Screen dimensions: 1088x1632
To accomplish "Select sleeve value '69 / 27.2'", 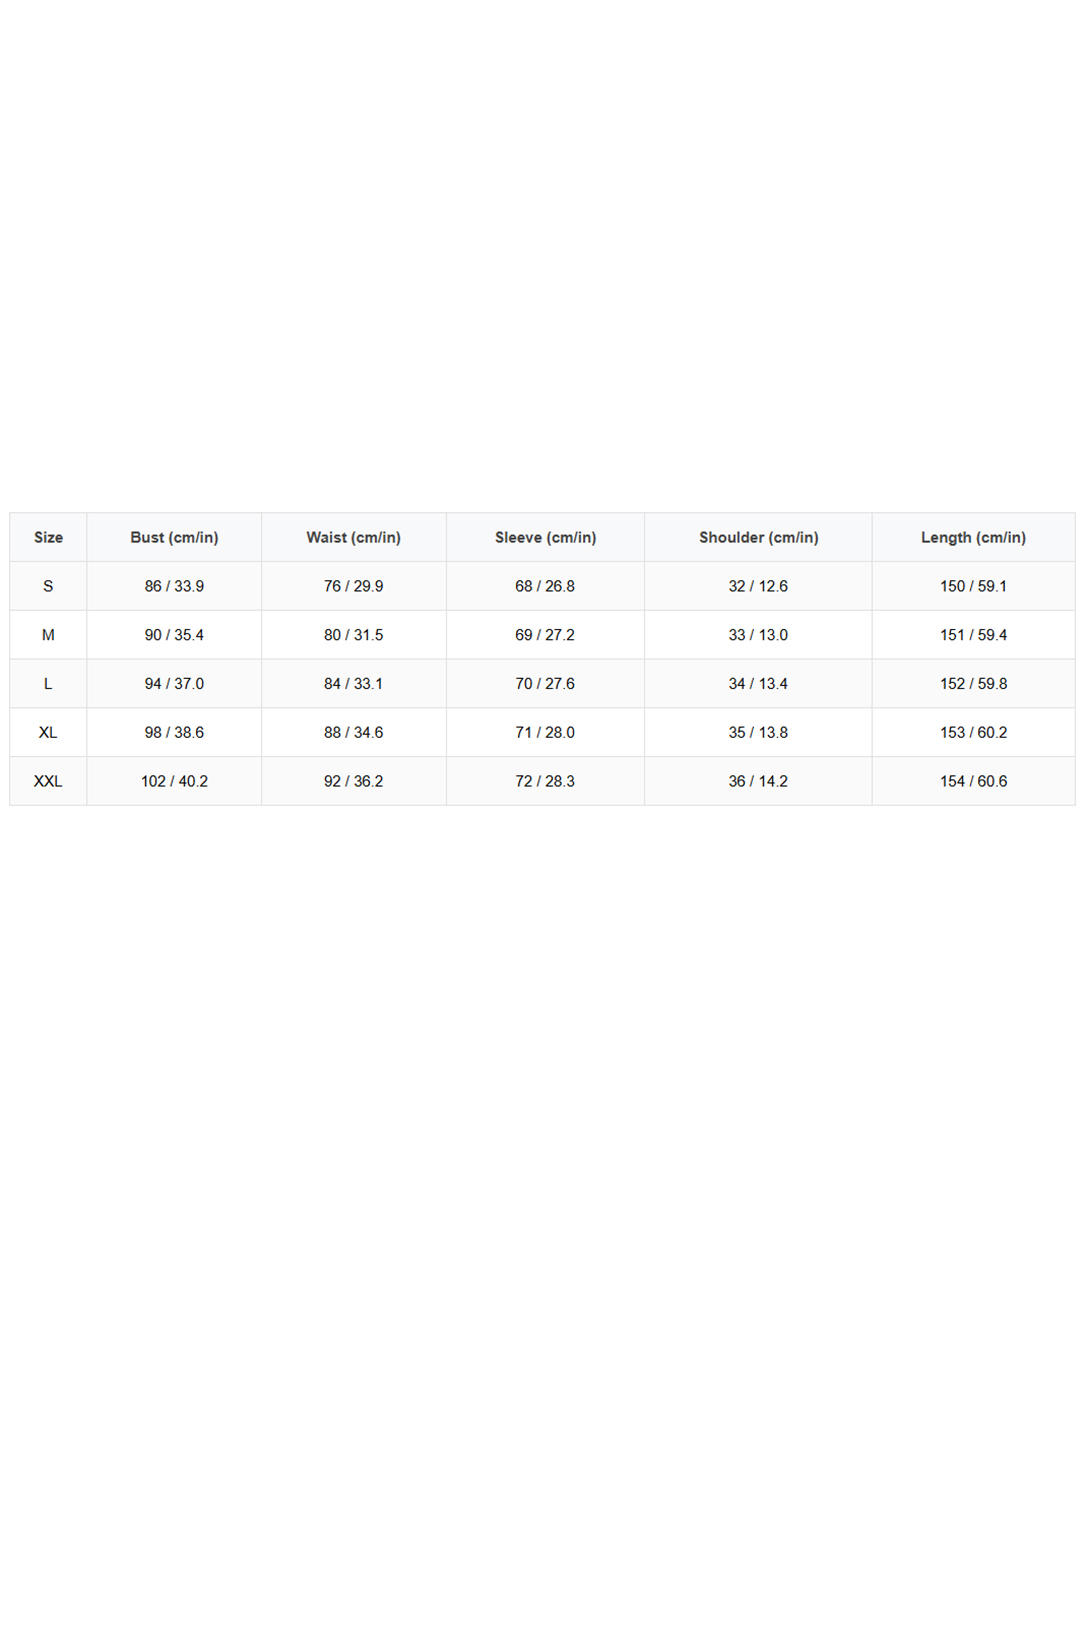I will click(x=545, y=635).
